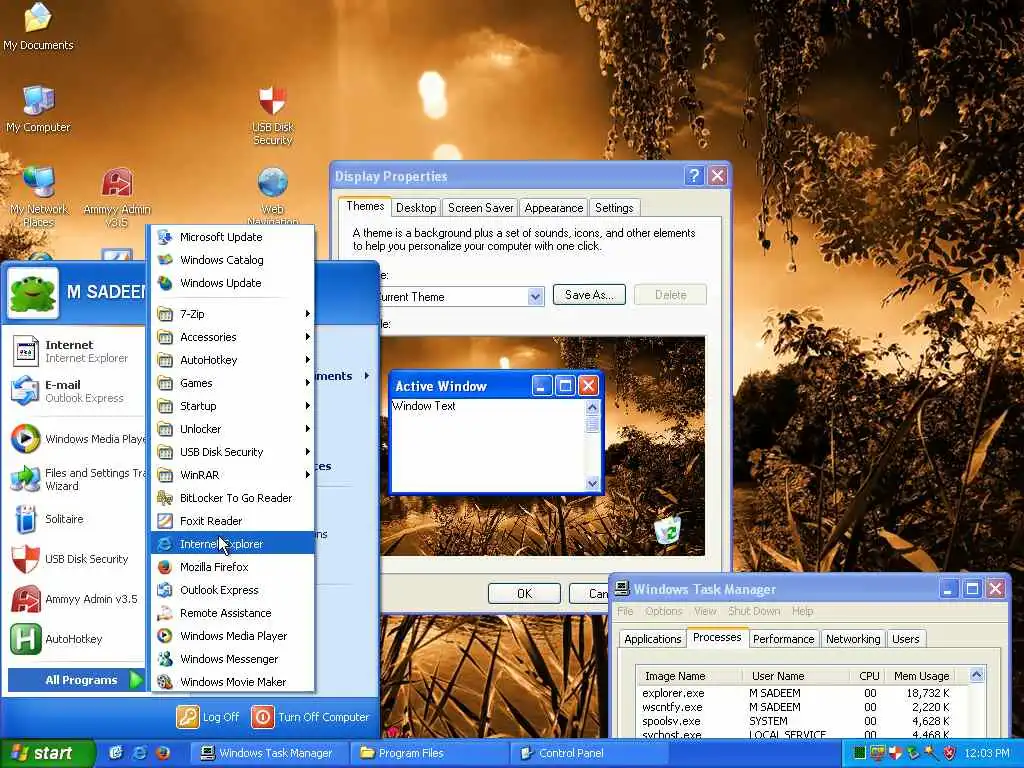Switch to the Desktop tab
The image size is (1024, 768).
click(416, 208)
